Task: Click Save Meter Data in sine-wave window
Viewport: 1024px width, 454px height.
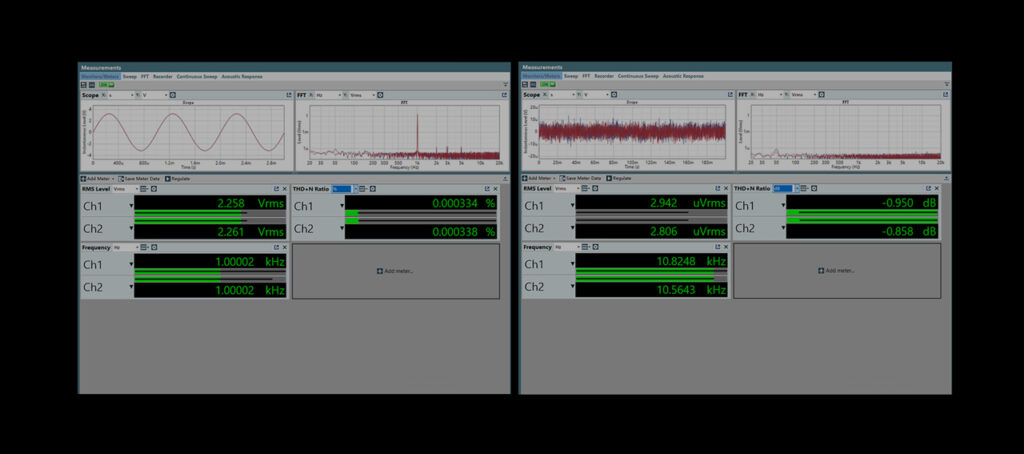Action: 139,178
